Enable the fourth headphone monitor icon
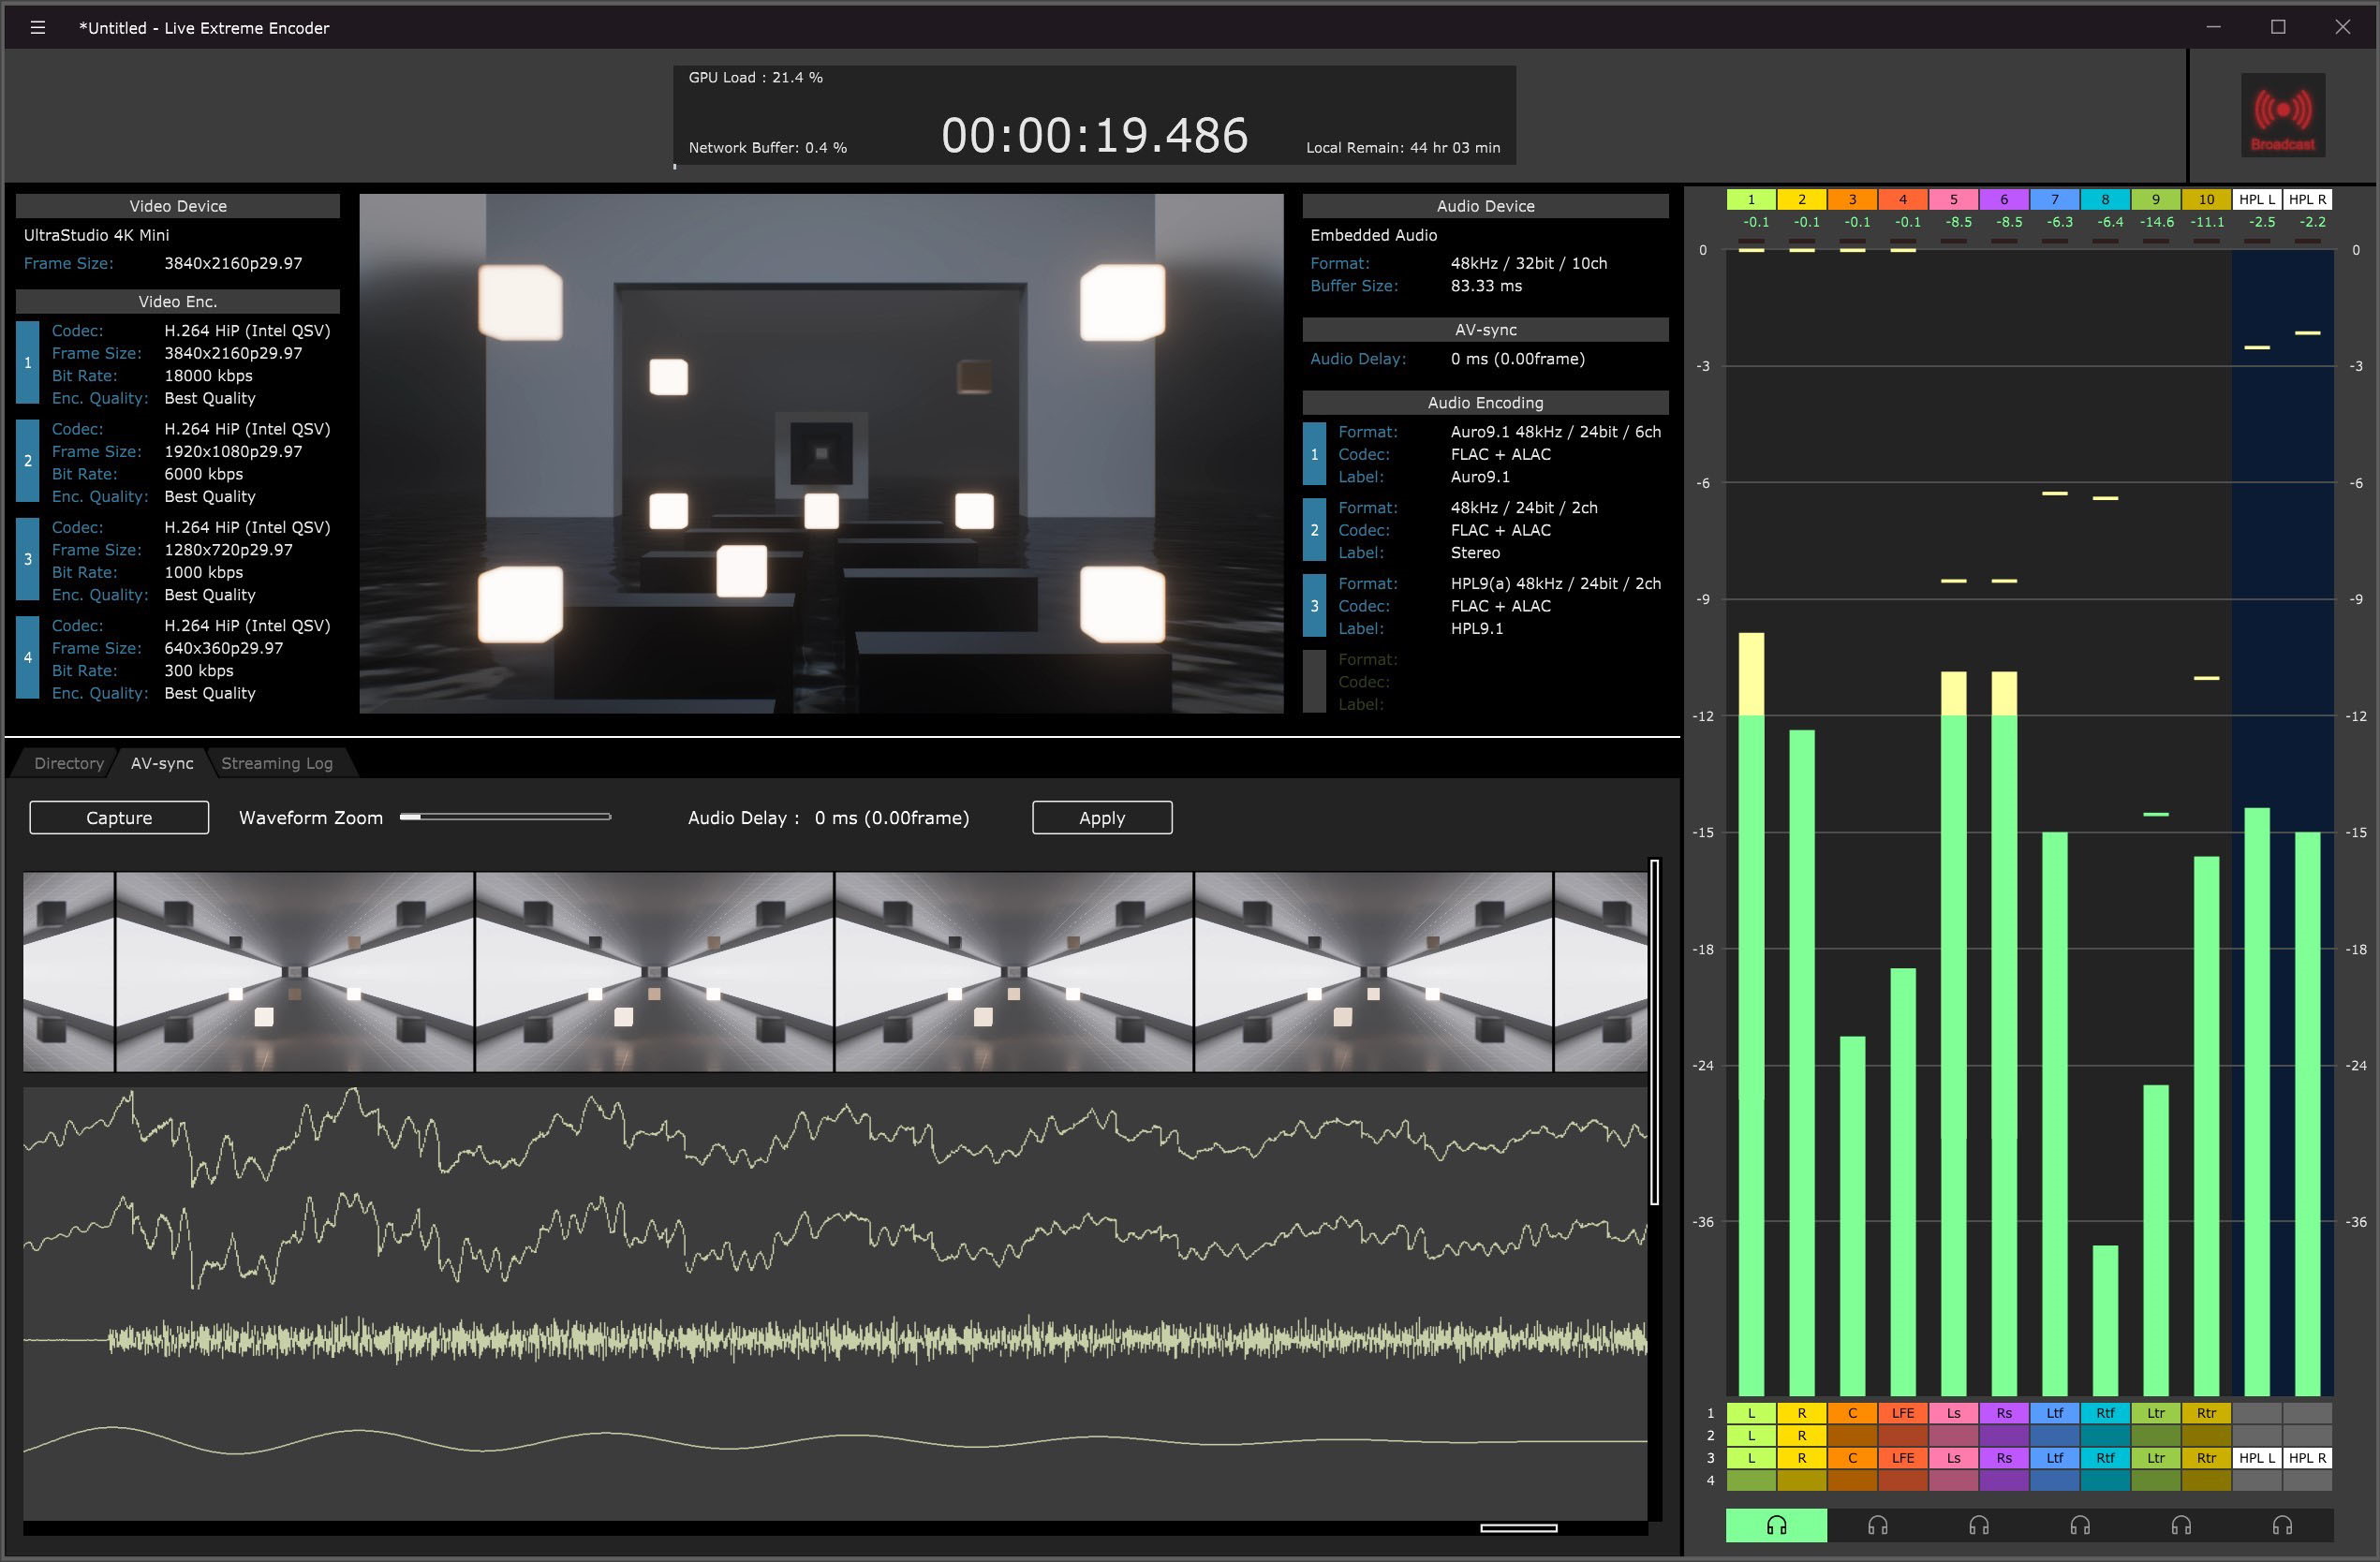This screenshot has width=2380, height=1562. (2080, 1525)
